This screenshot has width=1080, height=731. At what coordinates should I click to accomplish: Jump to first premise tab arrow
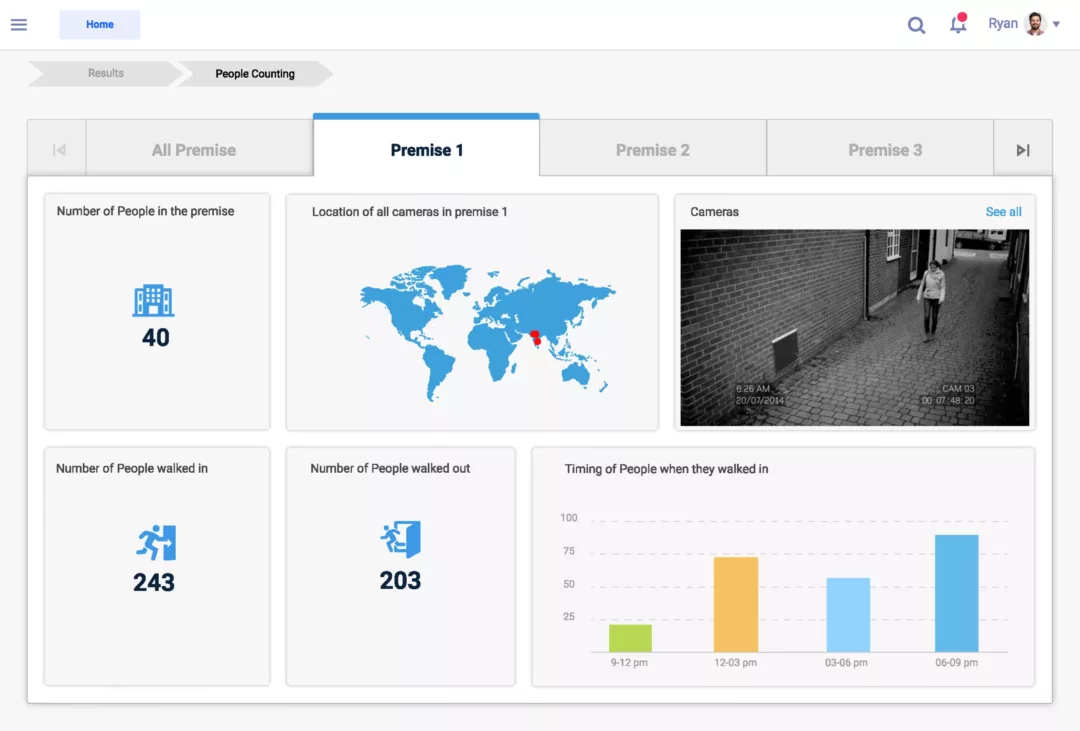tap(58, 150)
